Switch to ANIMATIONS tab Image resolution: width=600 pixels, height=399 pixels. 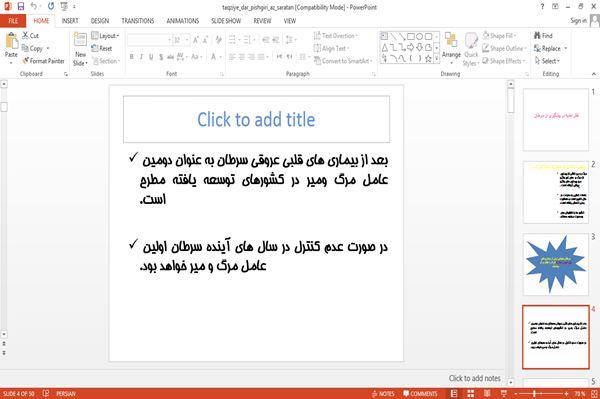(x=183, y=21)
